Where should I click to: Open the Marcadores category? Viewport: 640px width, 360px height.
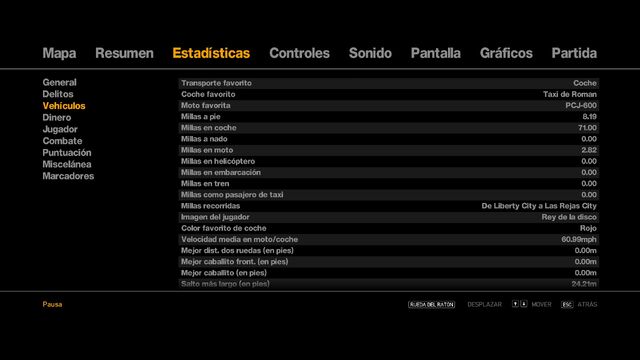[68, 176]
